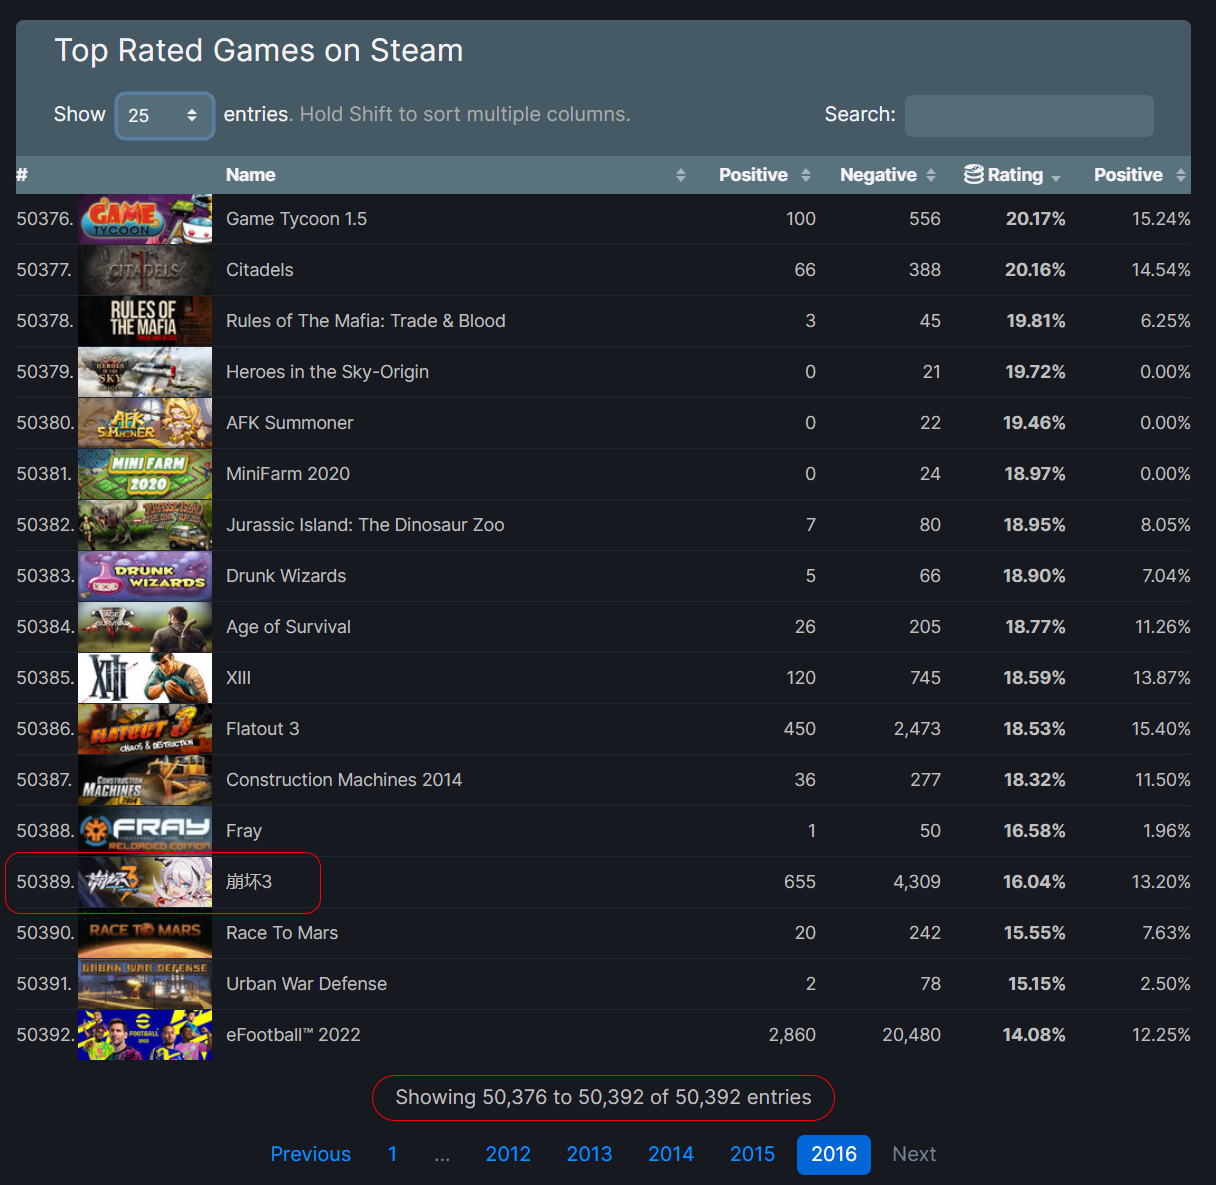The width and height of the screenshot is (1216, 1185).
Task: Open the Race To Mars thumbnail
Action: 145,933
